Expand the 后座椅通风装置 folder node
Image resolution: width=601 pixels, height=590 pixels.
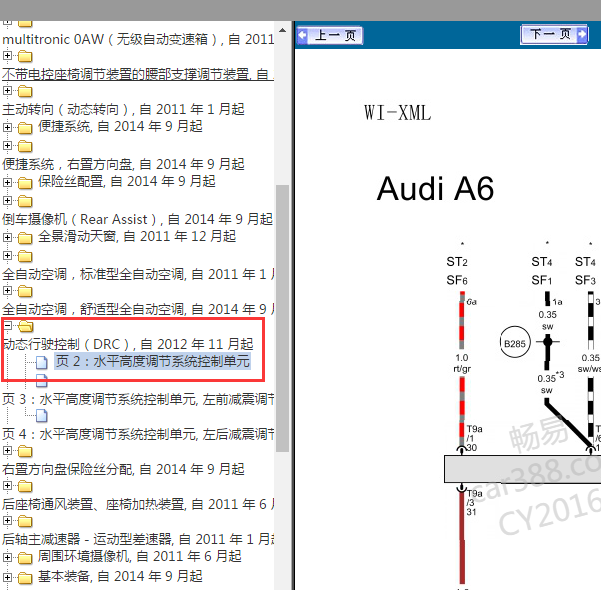[x=7, y=486]
